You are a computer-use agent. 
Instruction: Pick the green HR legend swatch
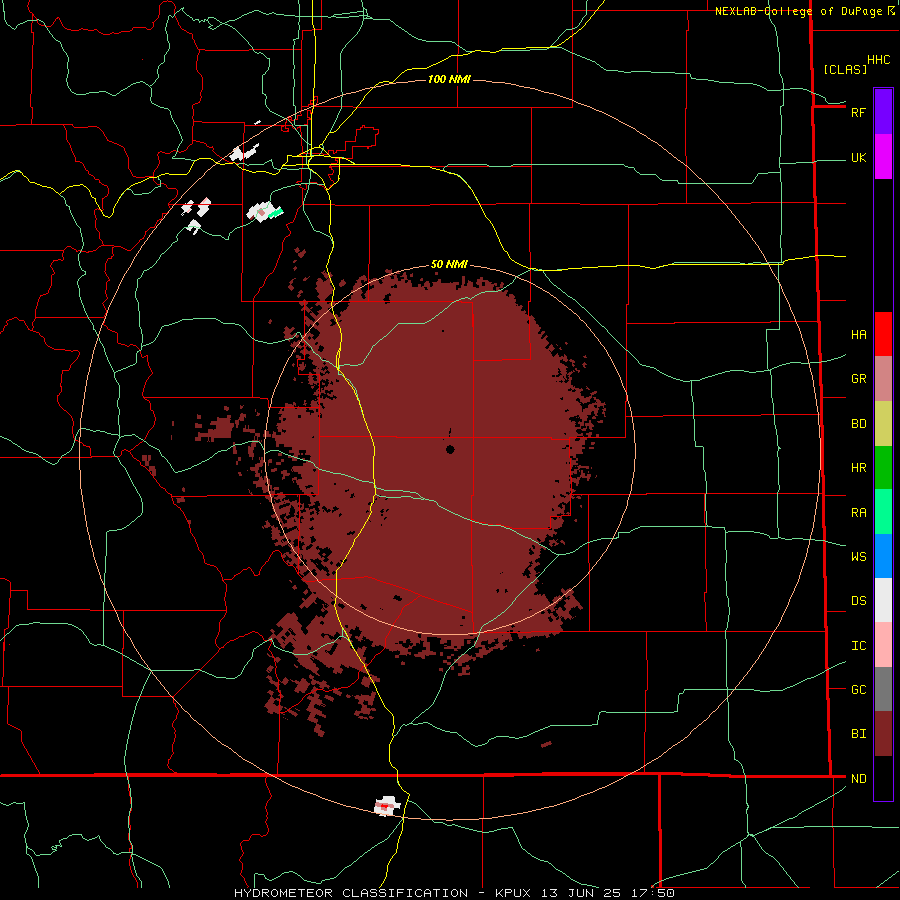point(883,468)
